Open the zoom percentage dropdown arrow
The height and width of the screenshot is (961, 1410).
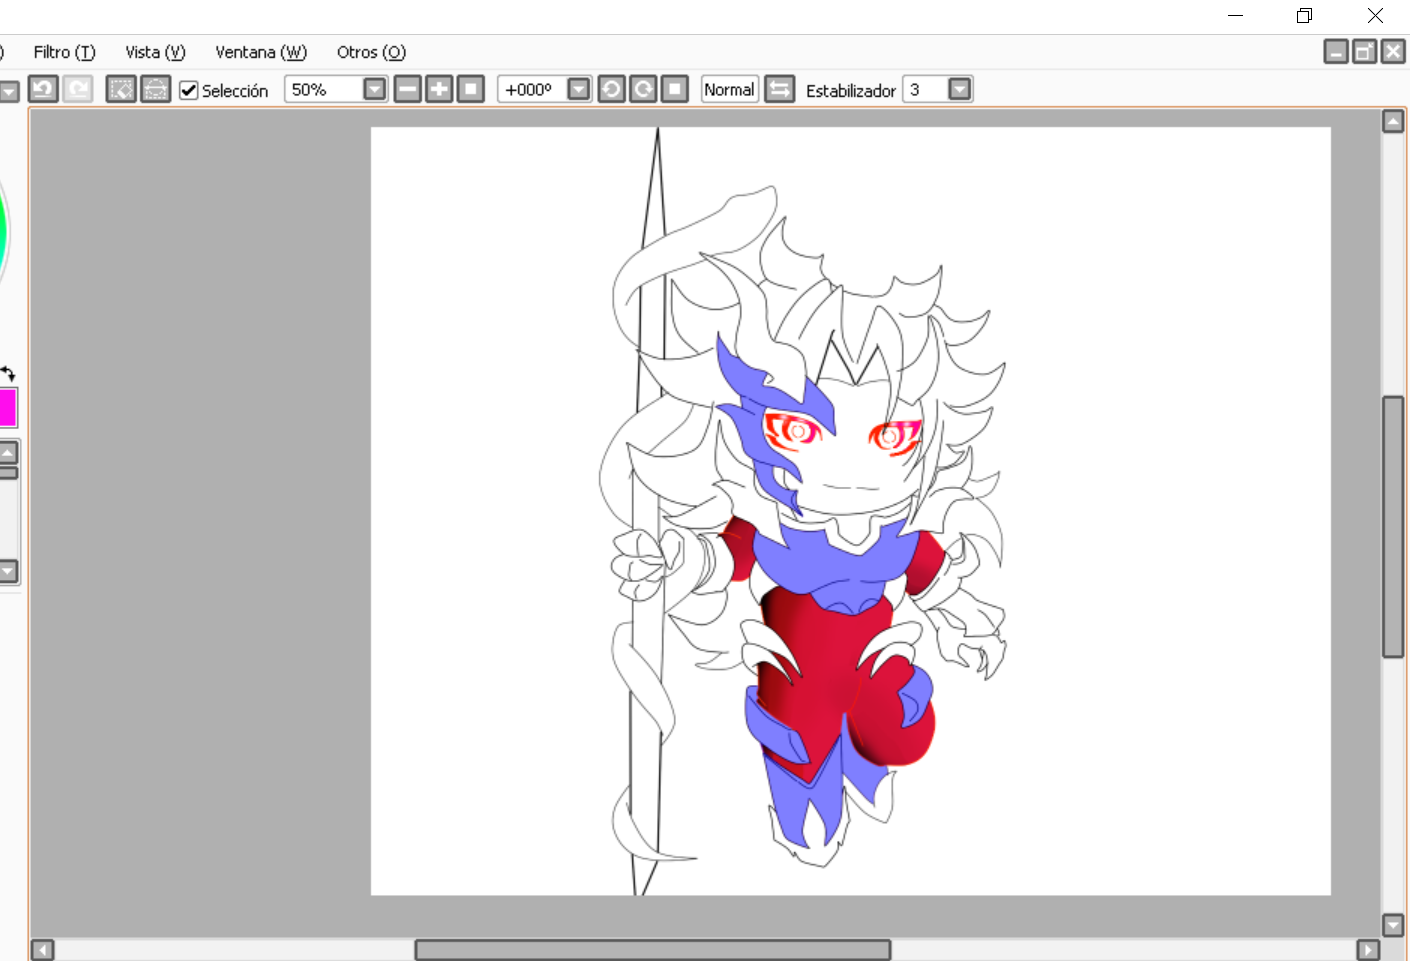tap(375, 89)
